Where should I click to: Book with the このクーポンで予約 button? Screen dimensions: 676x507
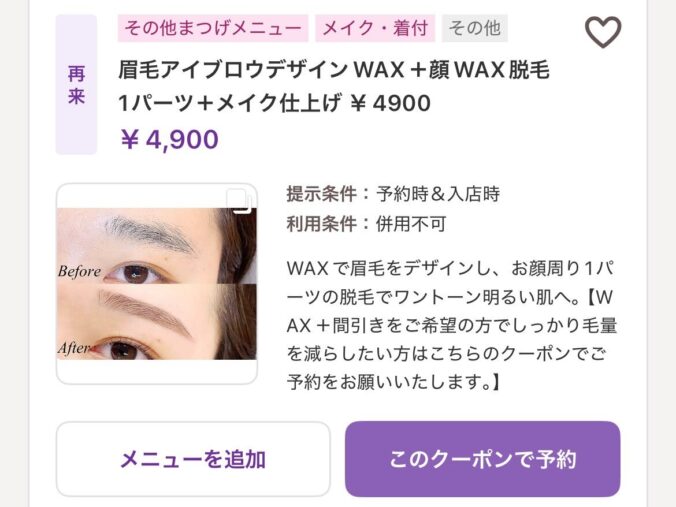(482, 459)
